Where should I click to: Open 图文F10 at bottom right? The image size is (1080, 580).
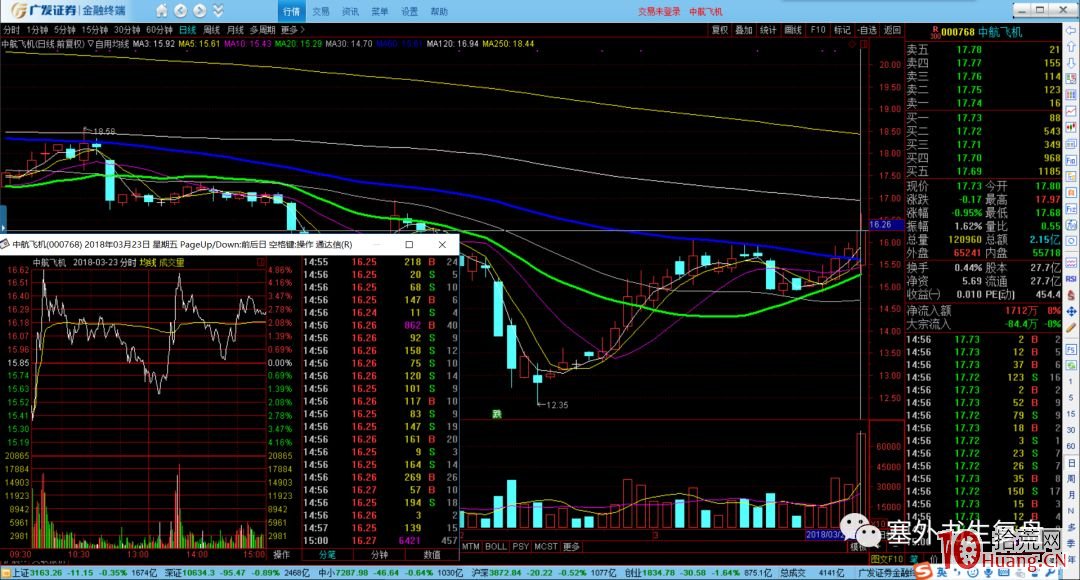coord(886,559)
